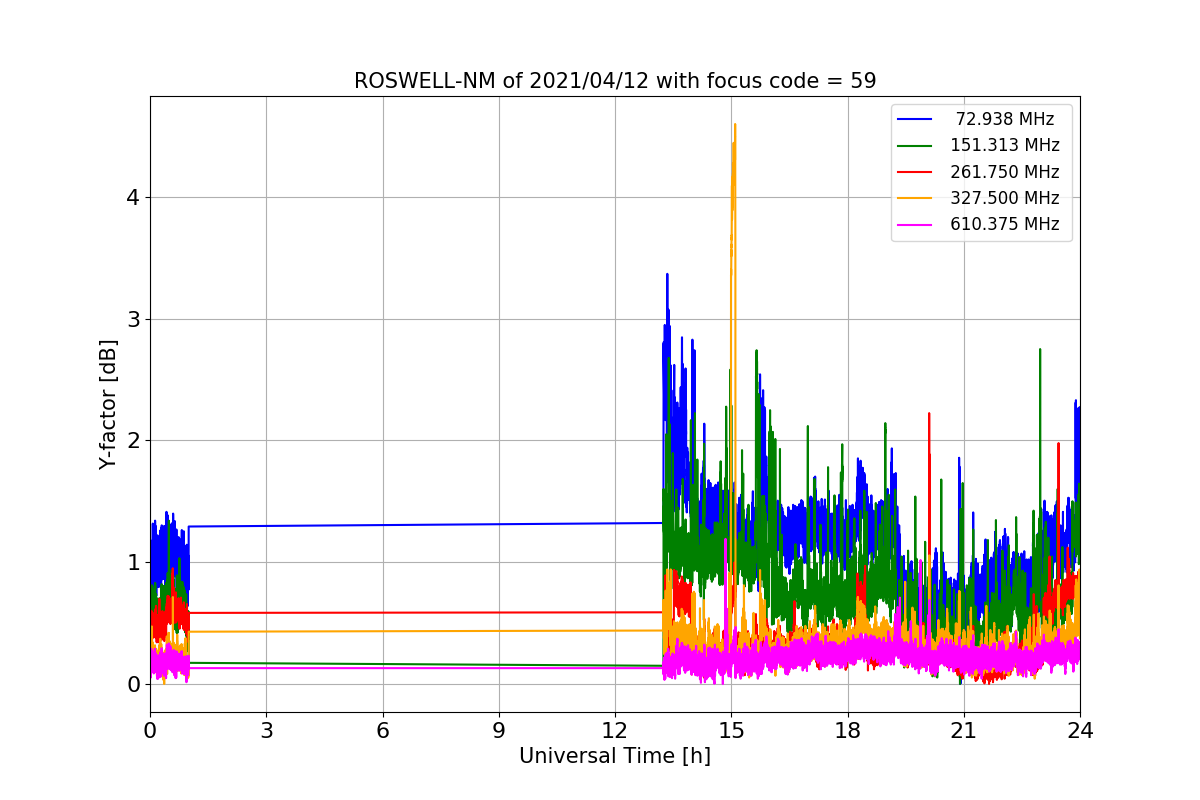Click the x-axis tick label 3
This screenshot has width=1200, height=800.
(x=266, y=731)
